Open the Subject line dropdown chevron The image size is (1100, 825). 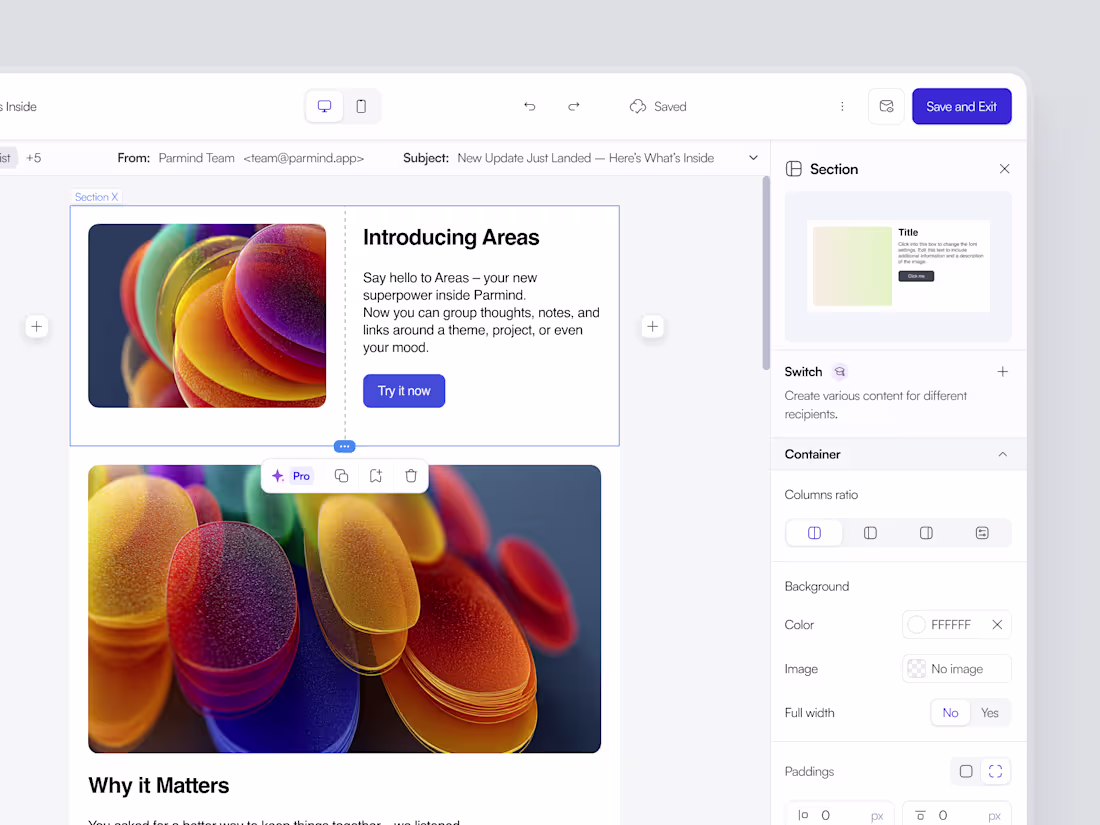pyautogui.click(x=753, y=157)
